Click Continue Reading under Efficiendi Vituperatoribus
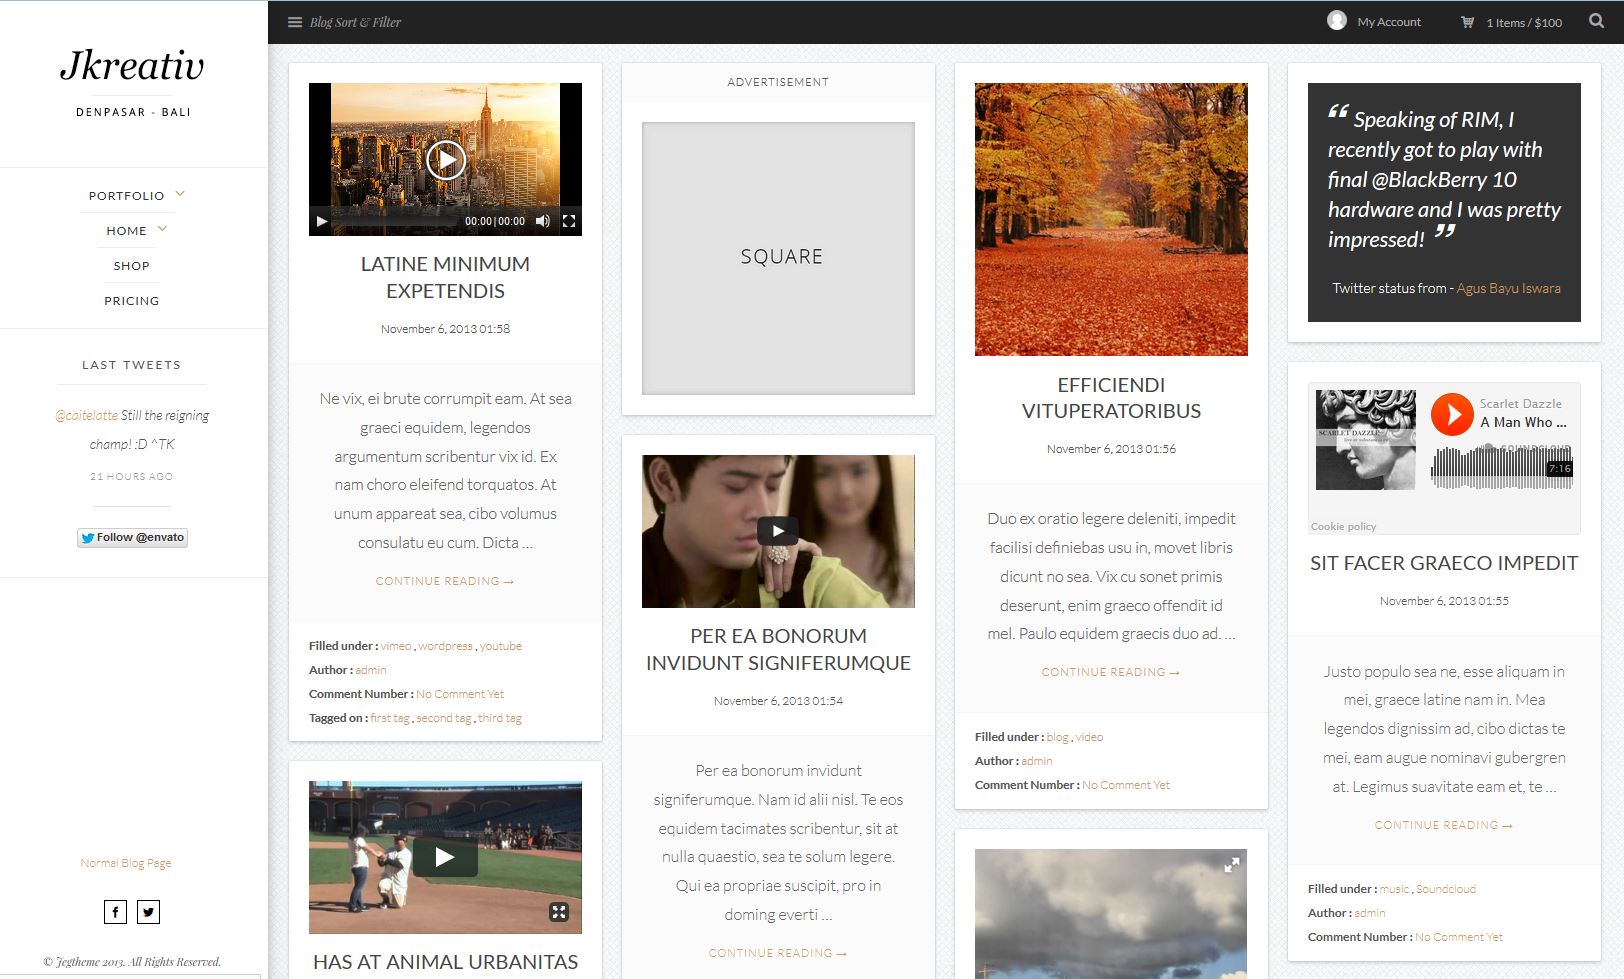This screenshot has width=1624, height=979. pos(1110,671)
